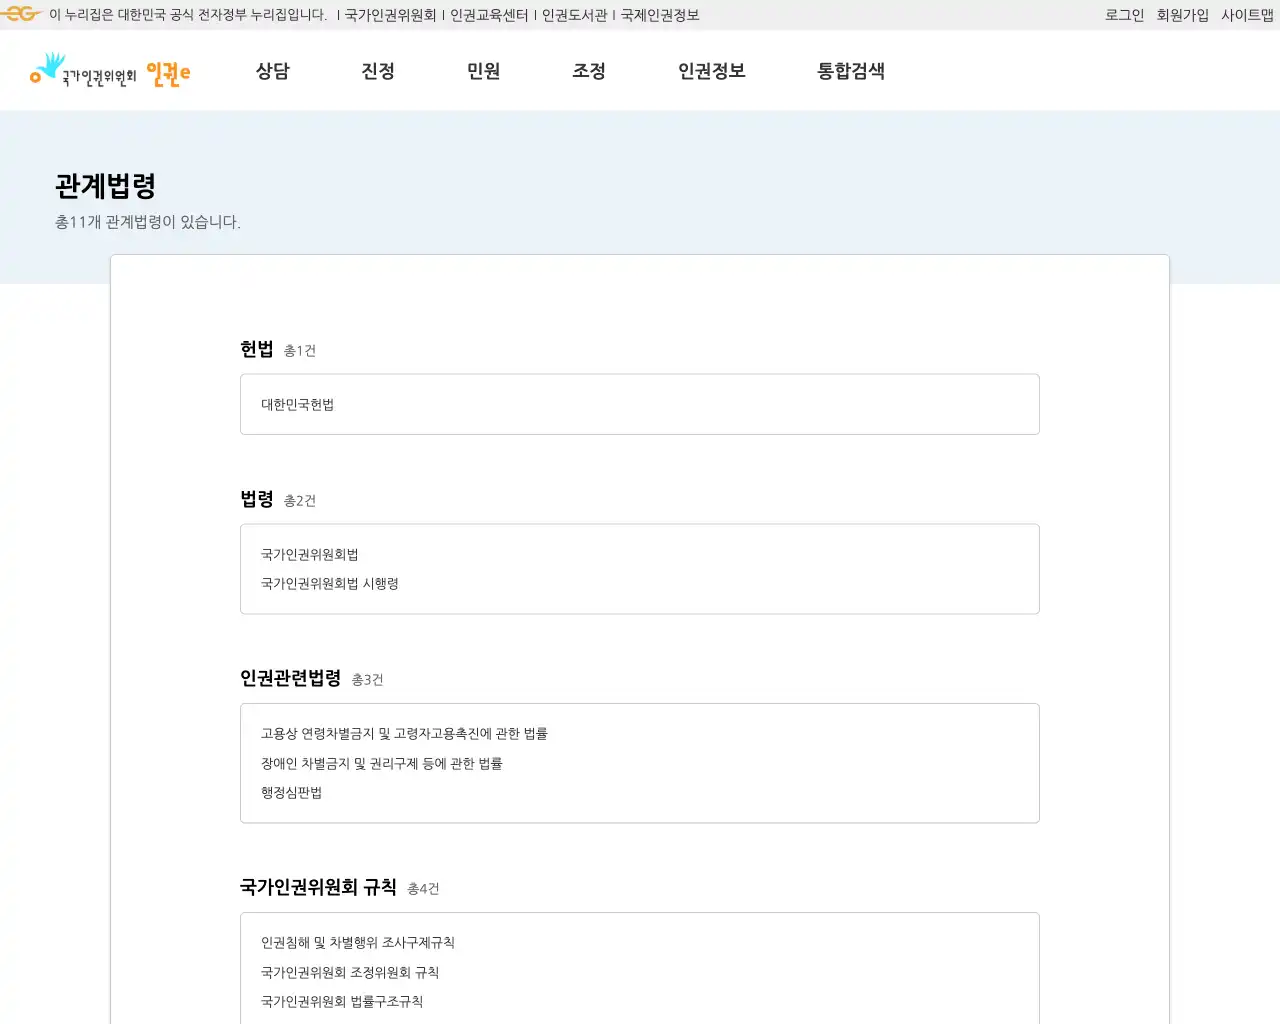Open the 상담 menu
The height and width of the screenshot is (1024, 1280).
[x=272, y=71]
